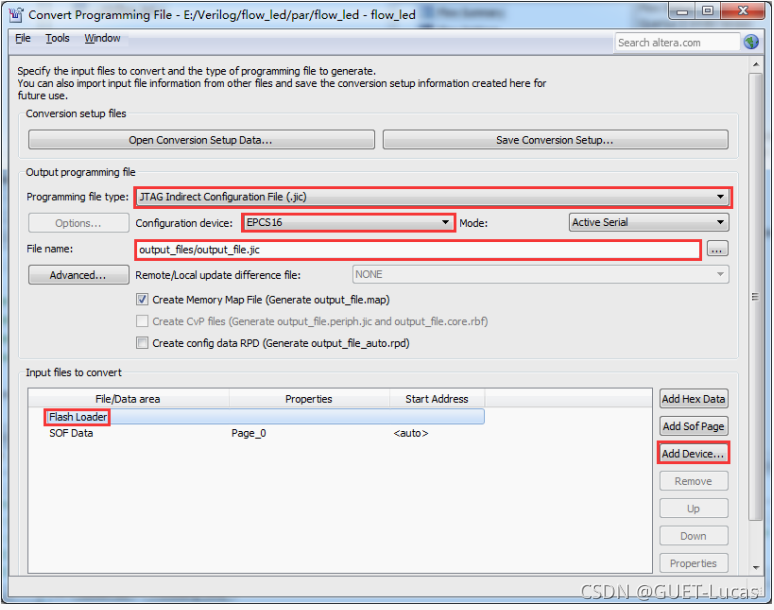Viewport: 774px width, 610px height.
Task: Click the File/Data area column header
Action: (x=128, y=399)
